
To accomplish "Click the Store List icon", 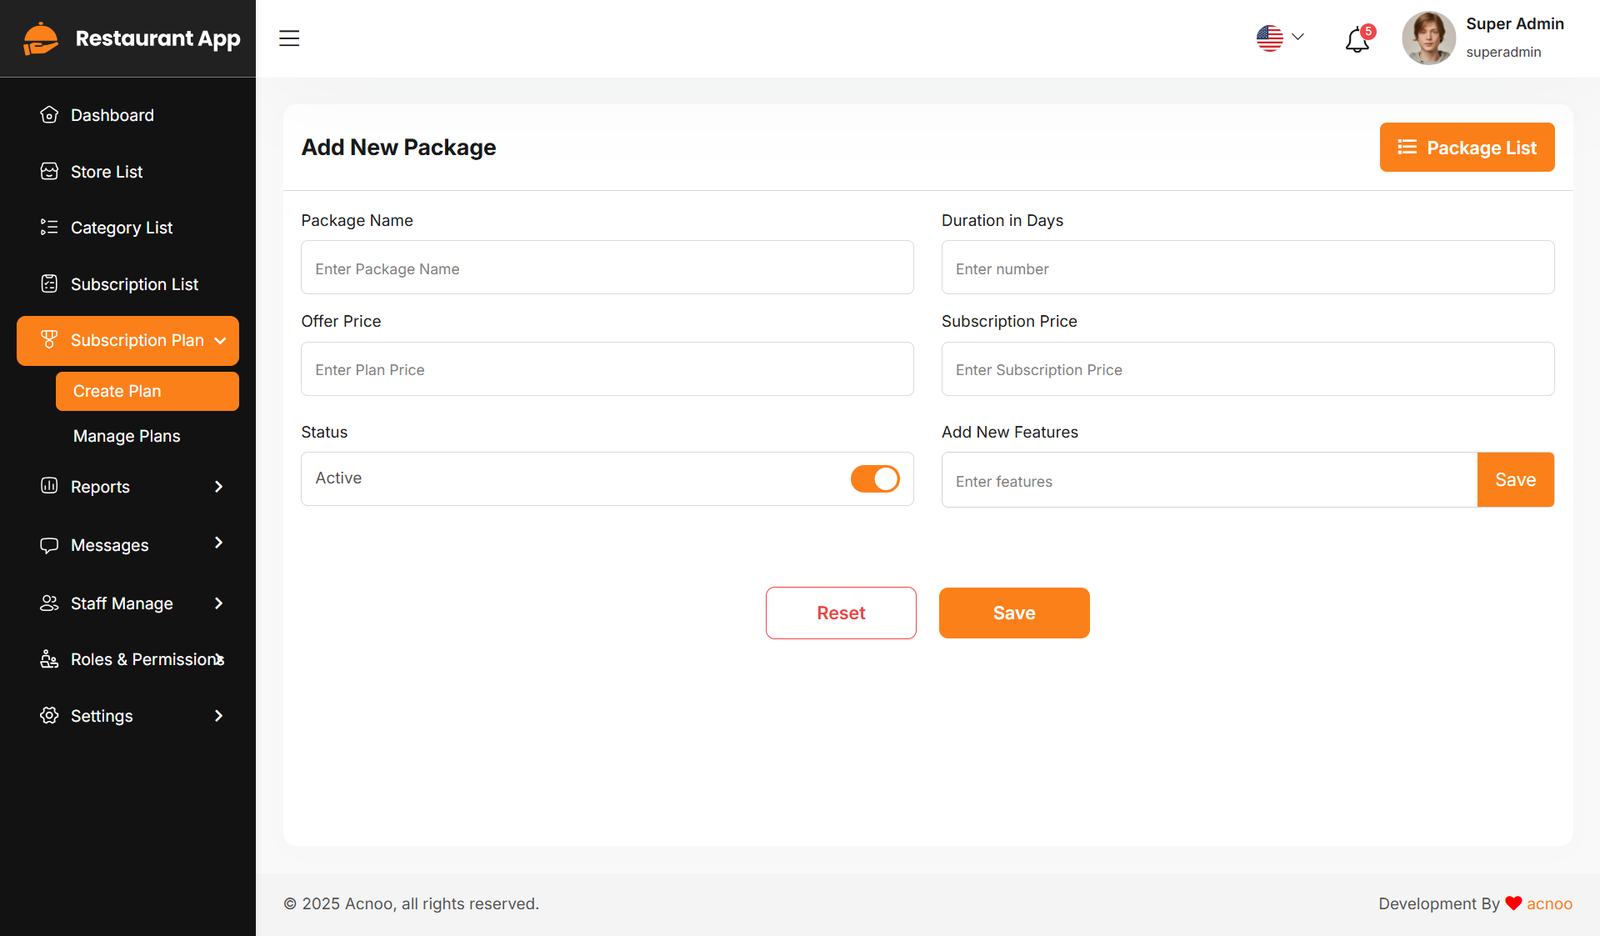I will (49, 172).
